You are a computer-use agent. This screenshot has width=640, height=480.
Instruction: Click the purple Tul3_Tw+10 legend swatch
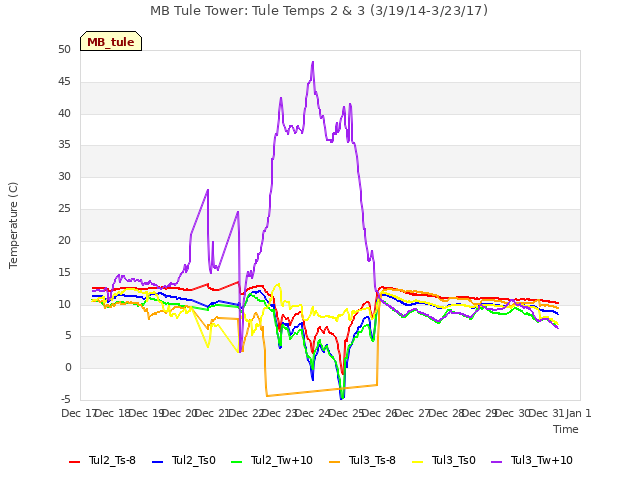click(x=497, y=462)
